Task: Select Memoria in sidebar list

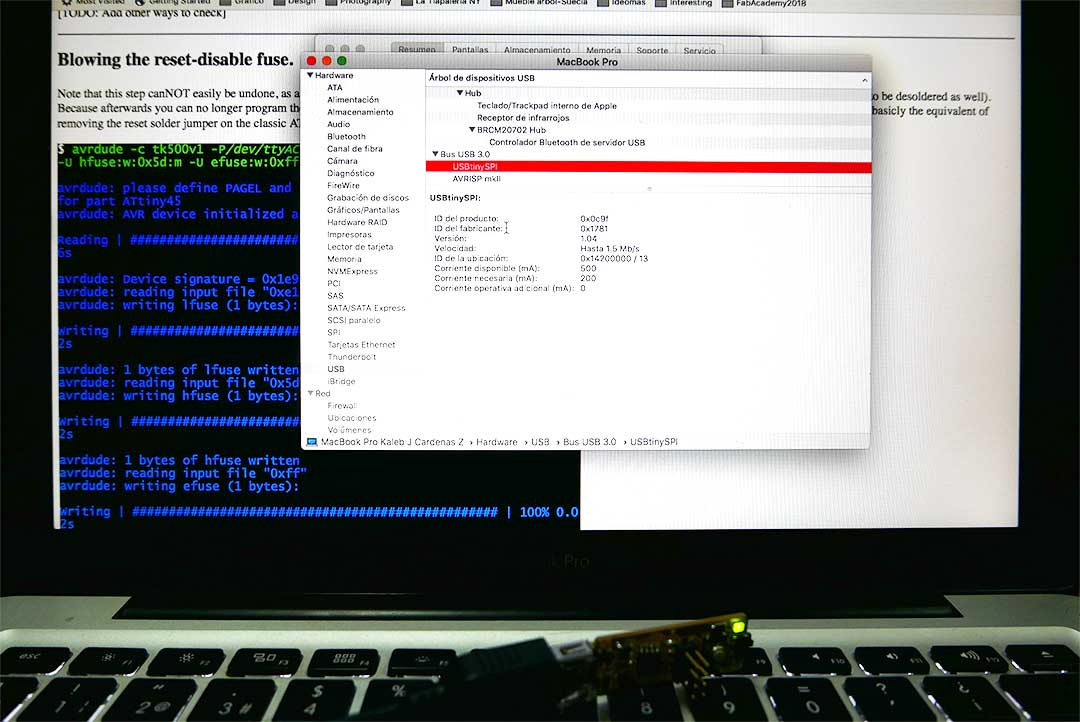Action: (x=344, y=259)
